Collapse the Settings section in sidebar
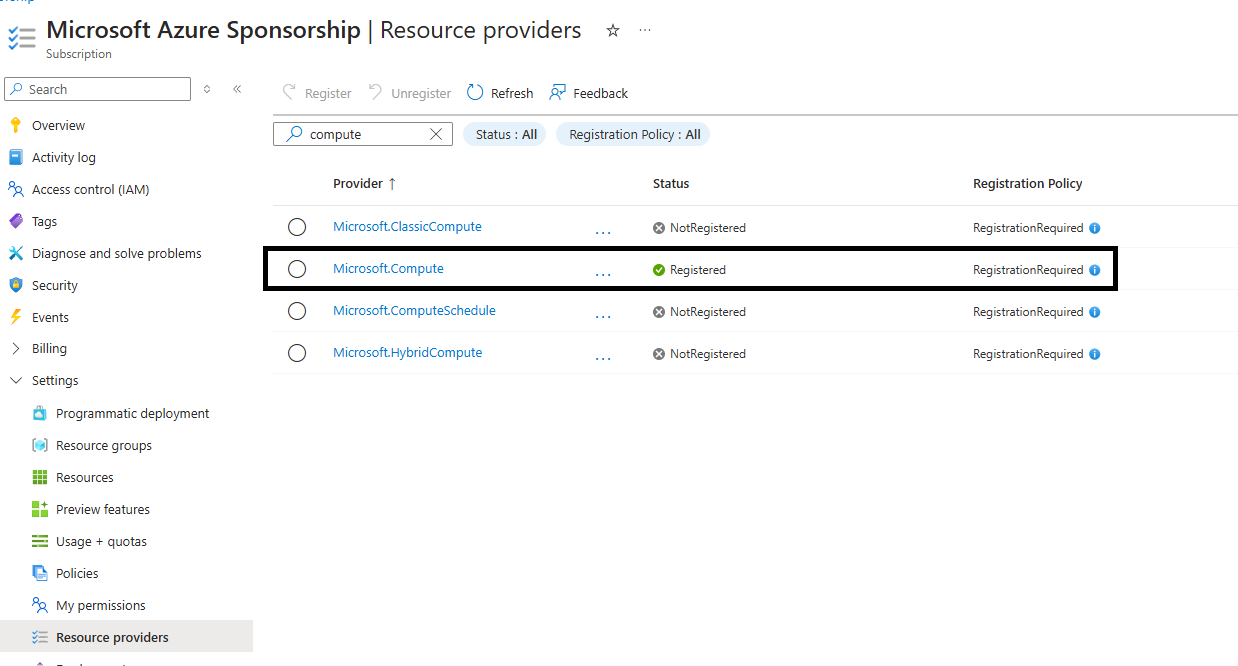The height and width of the screenshot is (666, 1238). pos(15,381)
